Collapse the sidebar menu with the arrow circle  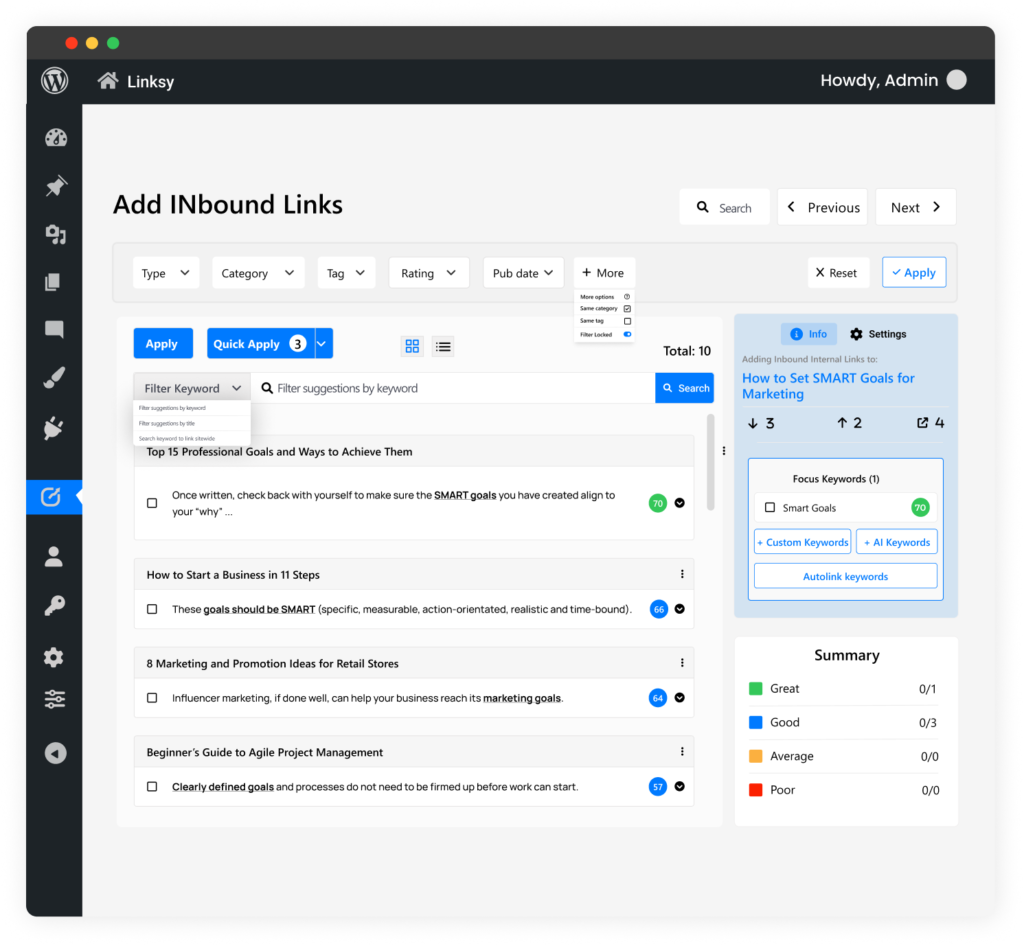(x=56, y=753)
